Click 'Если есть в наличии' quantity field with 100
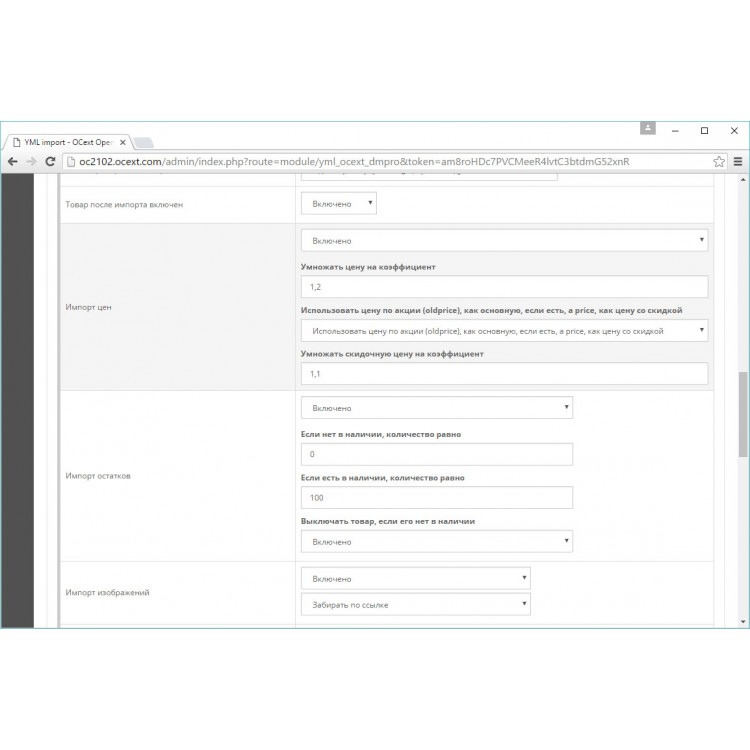 437,497
